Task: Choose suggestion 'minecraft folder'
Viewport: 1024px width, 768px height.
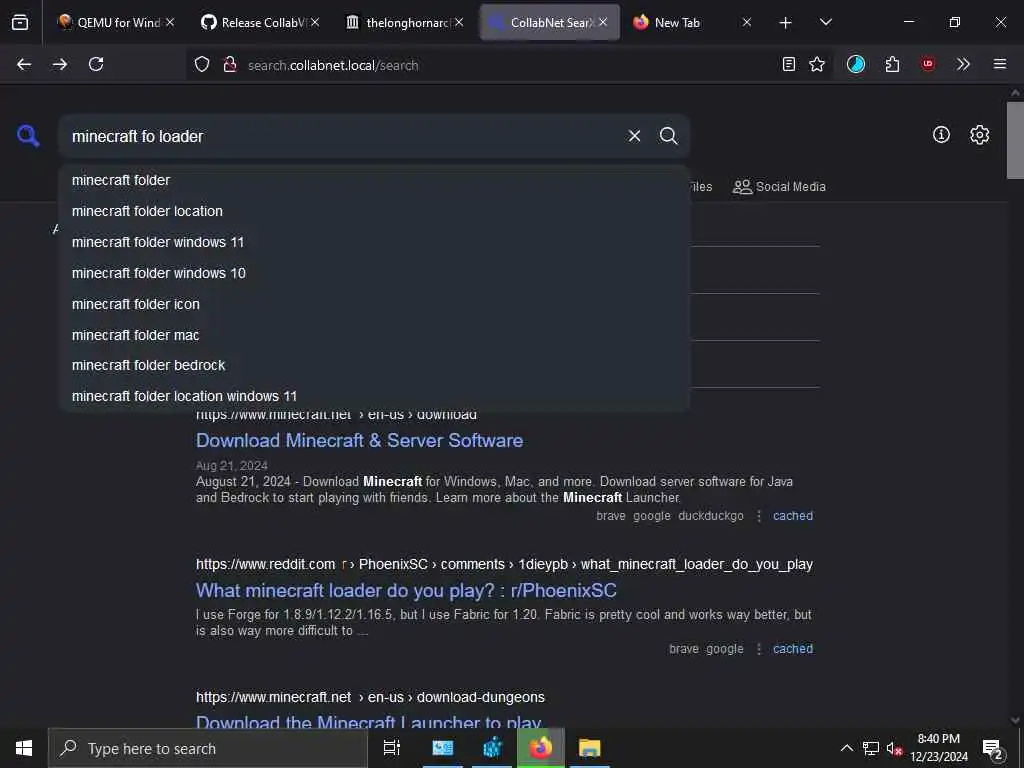Action: click(374, 180)
